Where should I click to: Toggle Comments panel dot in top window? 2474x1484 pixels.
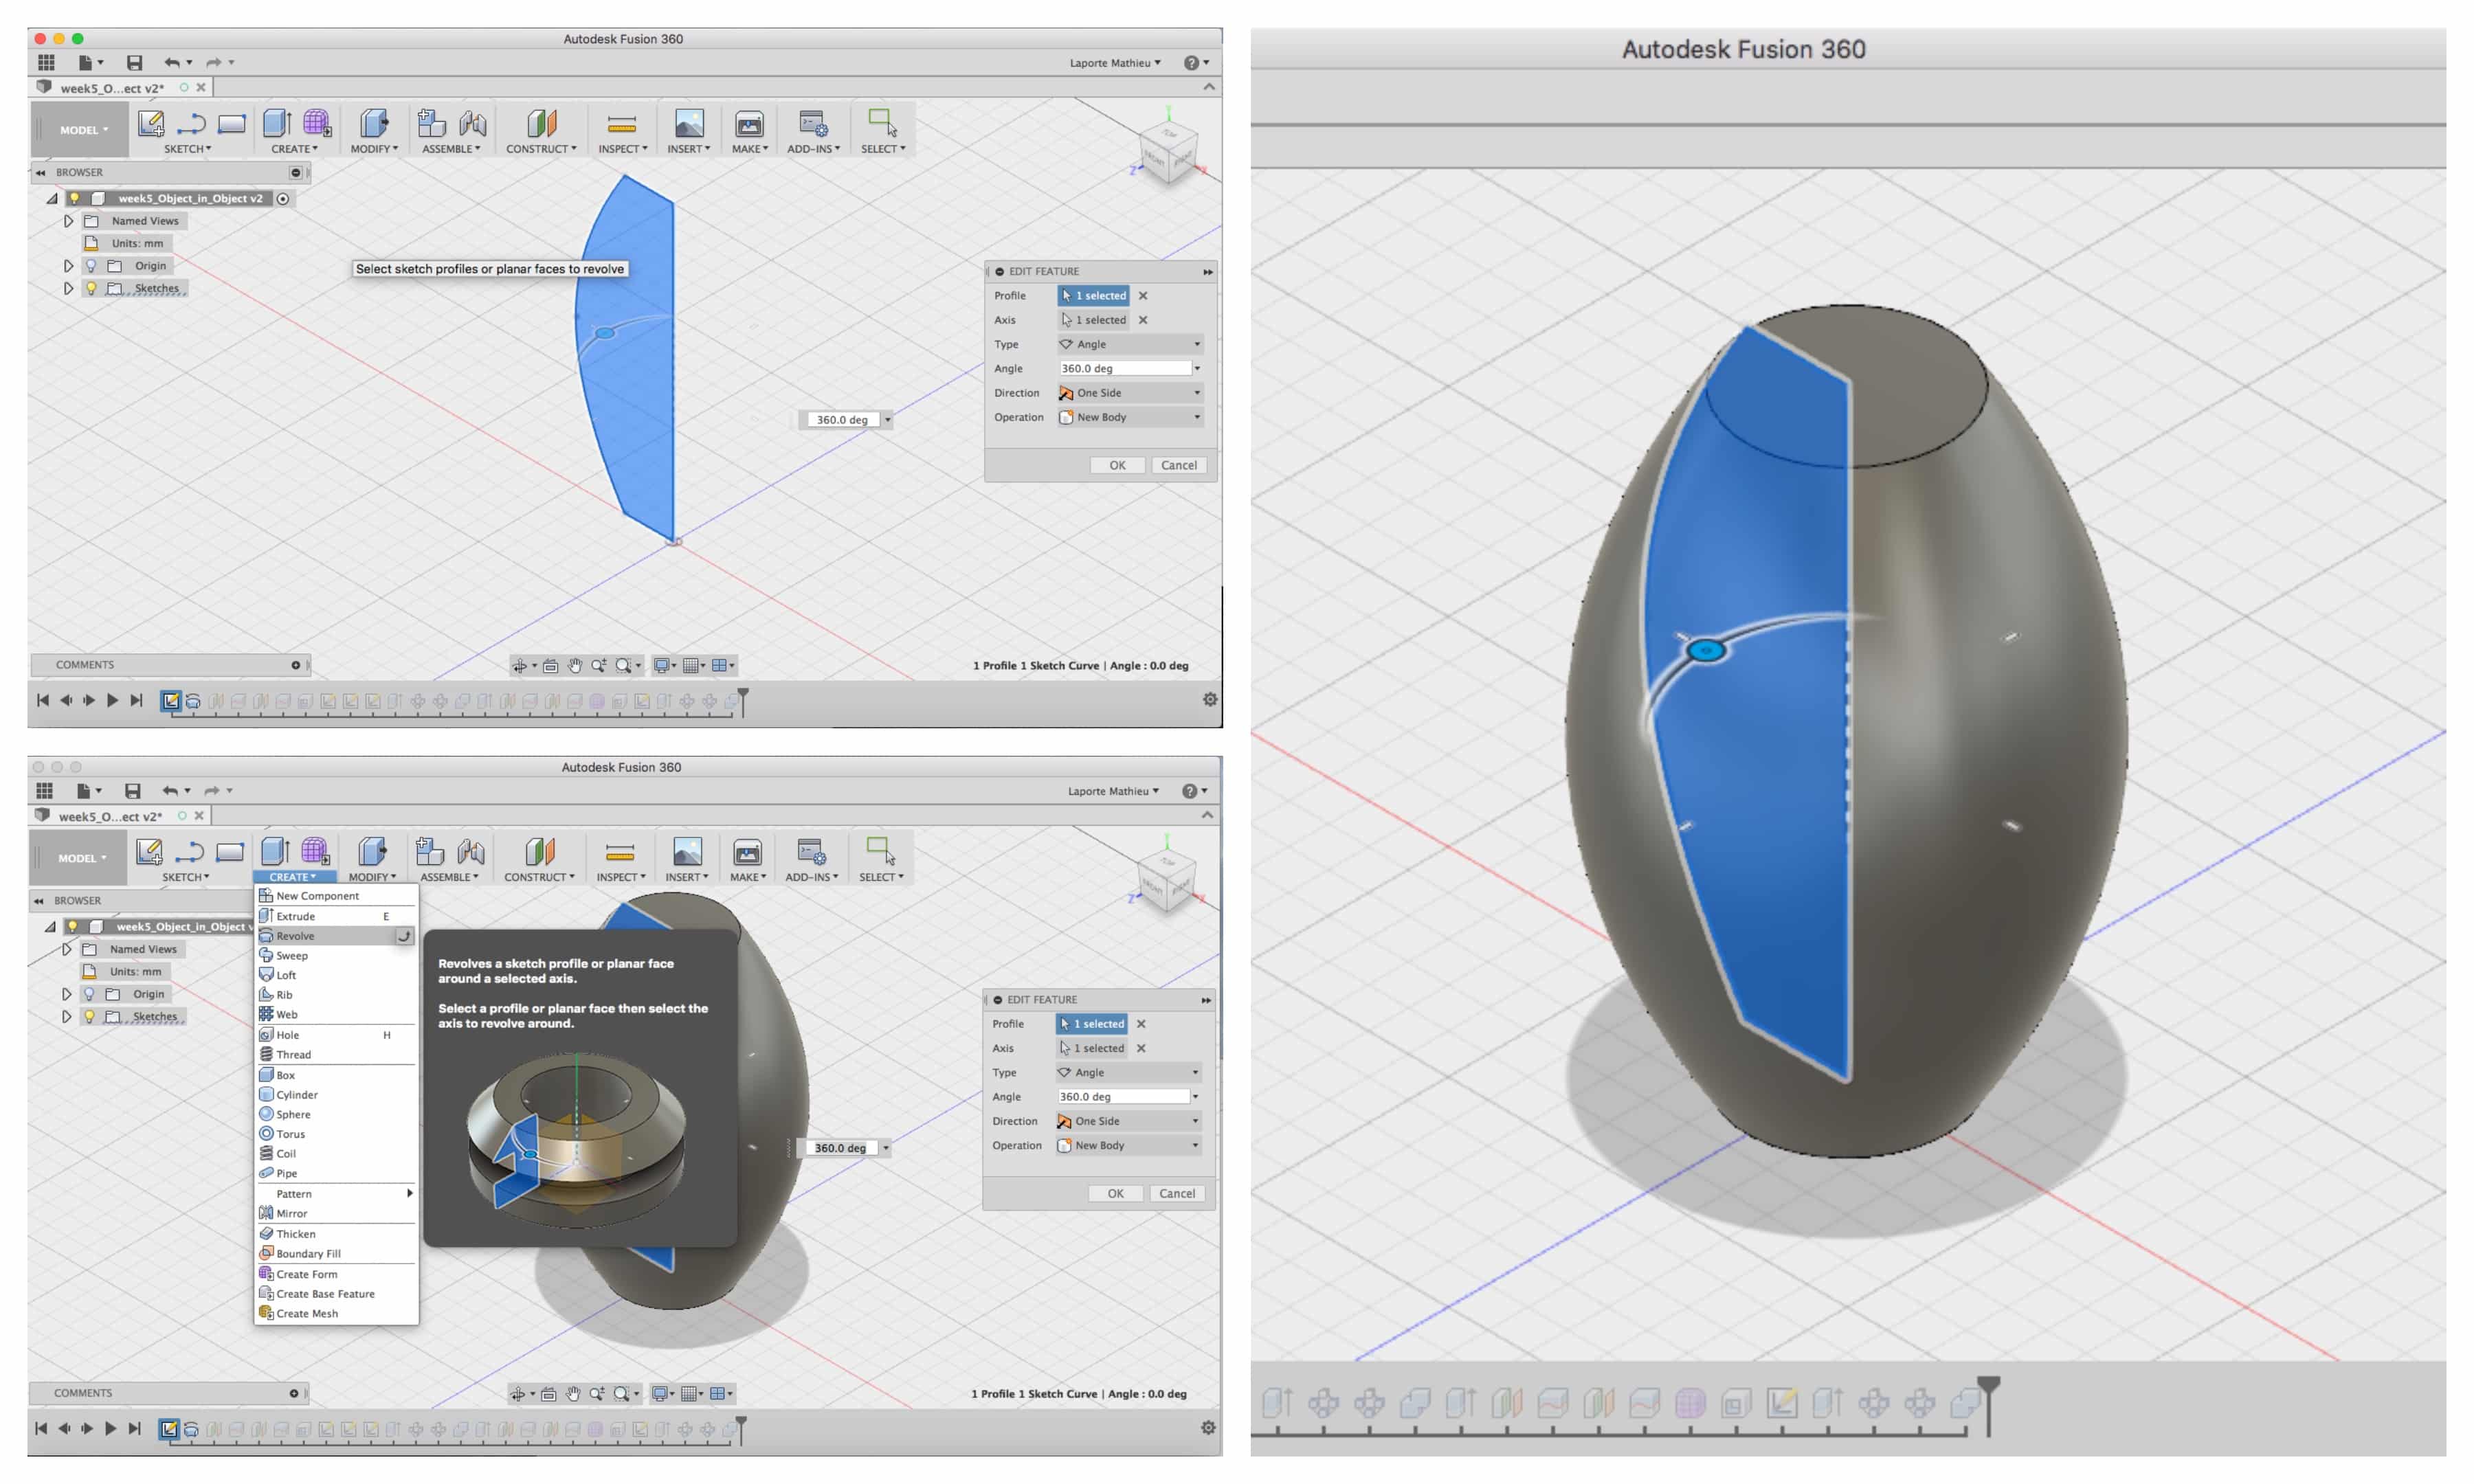pos(295,665)
